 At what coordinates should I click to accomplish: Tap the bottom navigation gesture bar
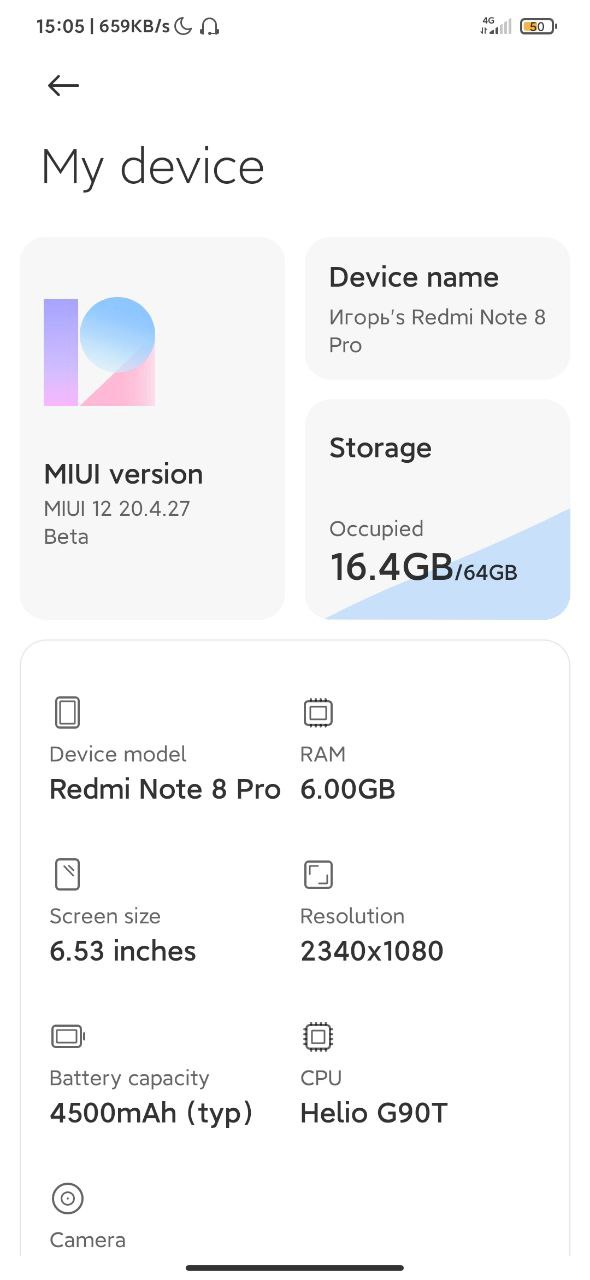[x=295, y=1268]
